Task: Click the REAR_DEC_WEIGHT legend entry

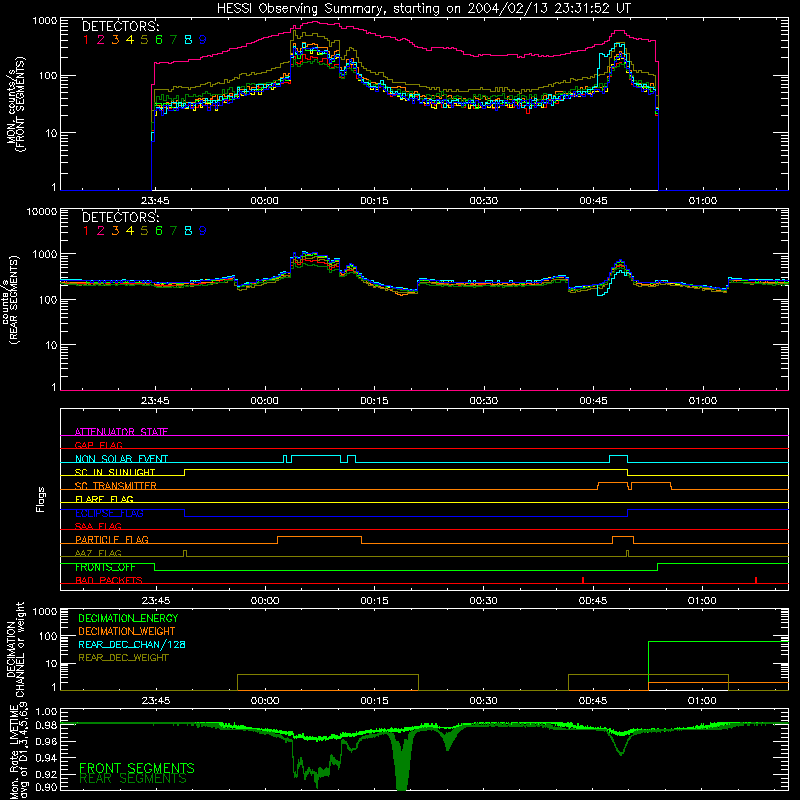Action: (123, 658)
